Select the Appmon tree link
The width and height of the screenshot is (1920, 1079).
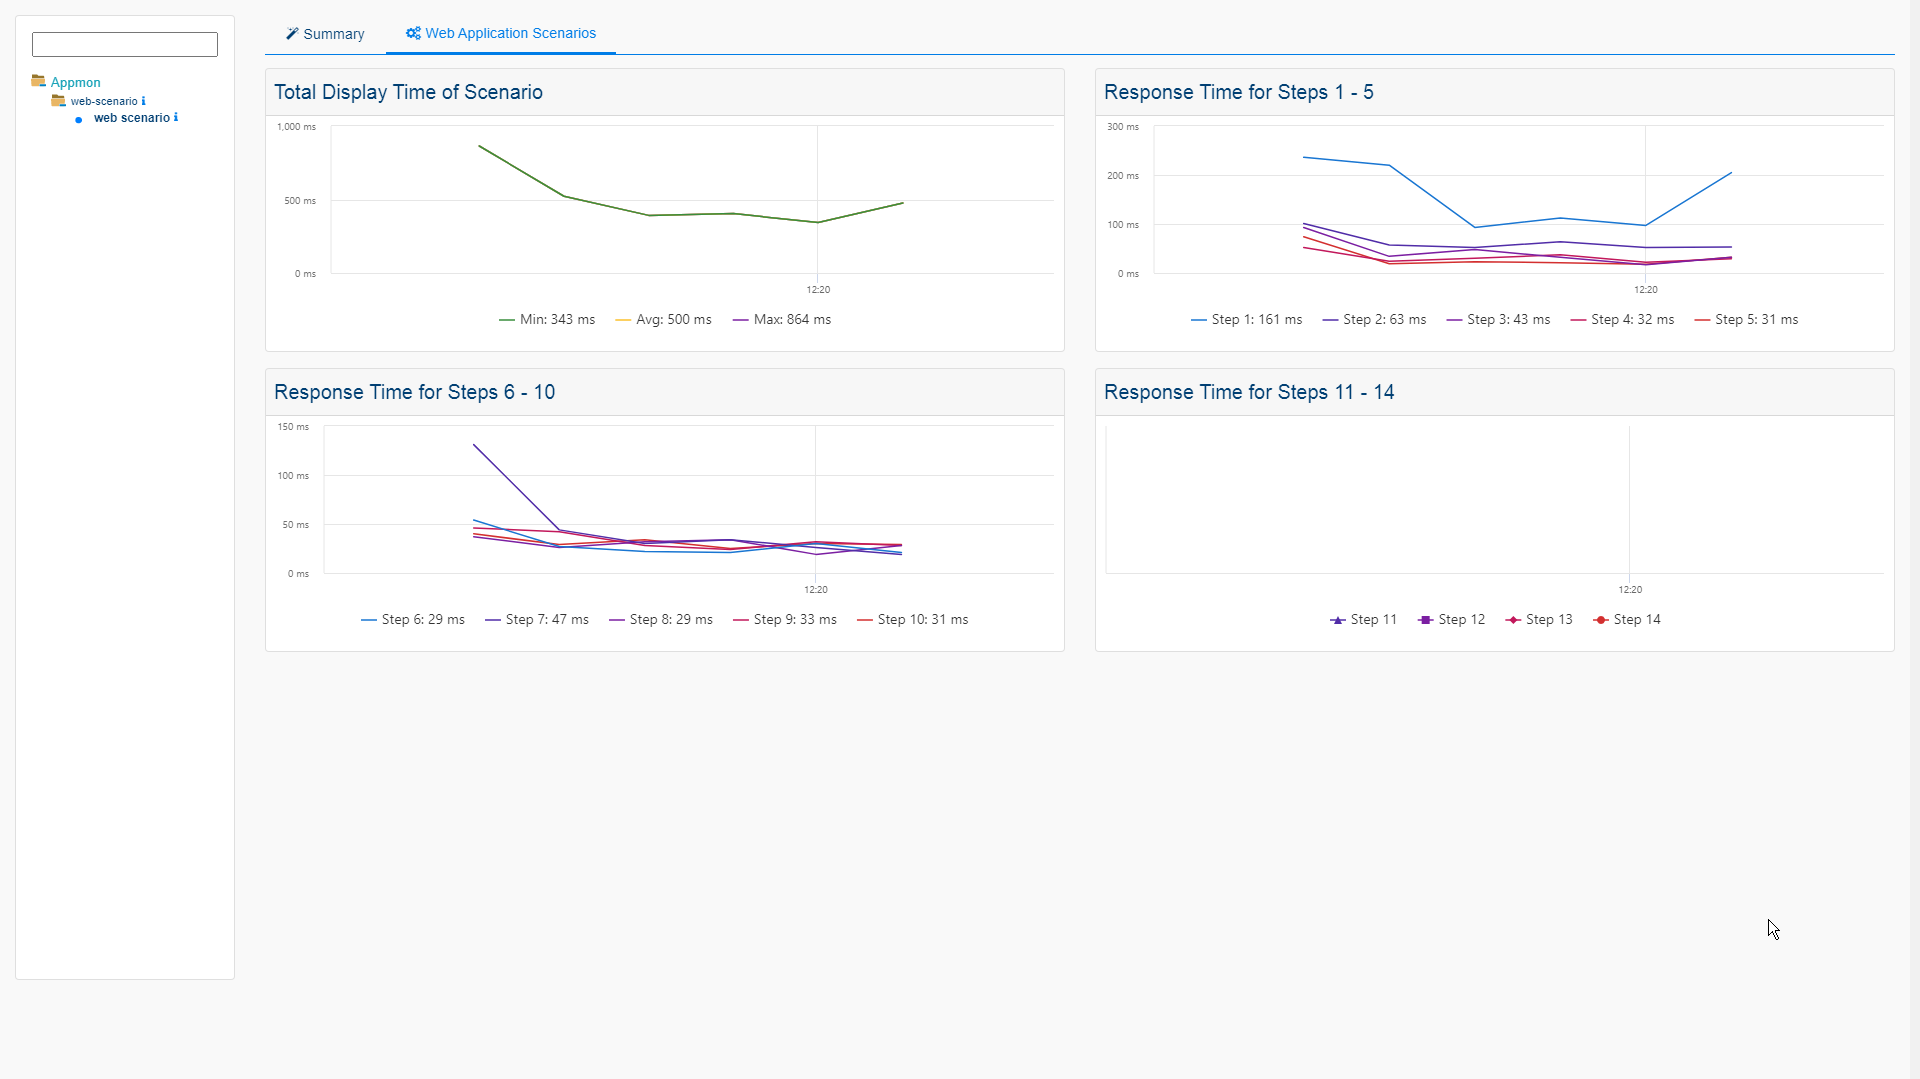pos(76,83)
